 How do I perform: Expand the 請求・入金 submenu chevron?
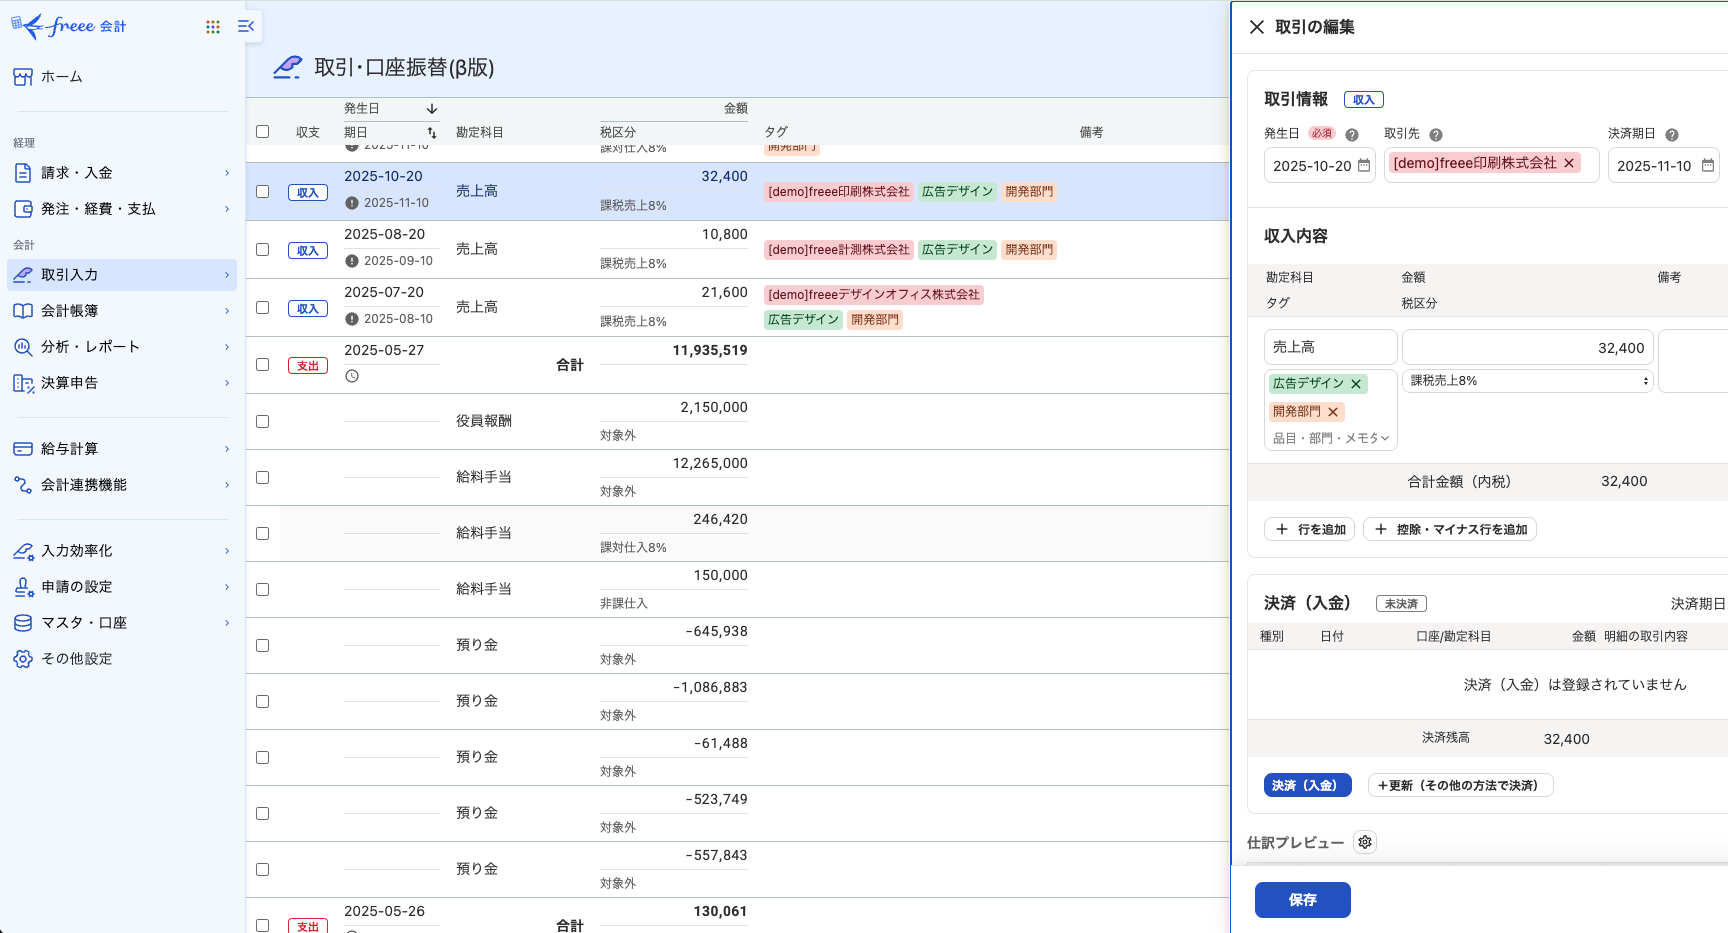(x=227, y=173)
